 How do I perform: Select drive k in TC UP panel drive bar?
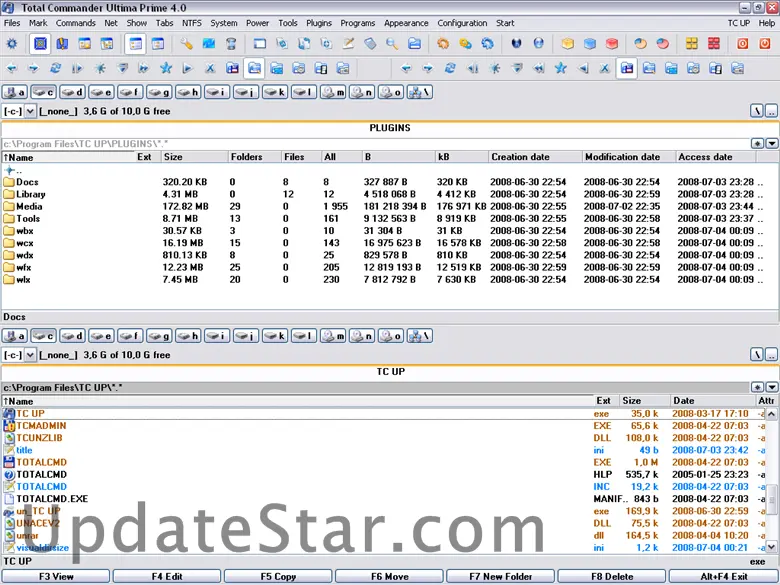275,336
